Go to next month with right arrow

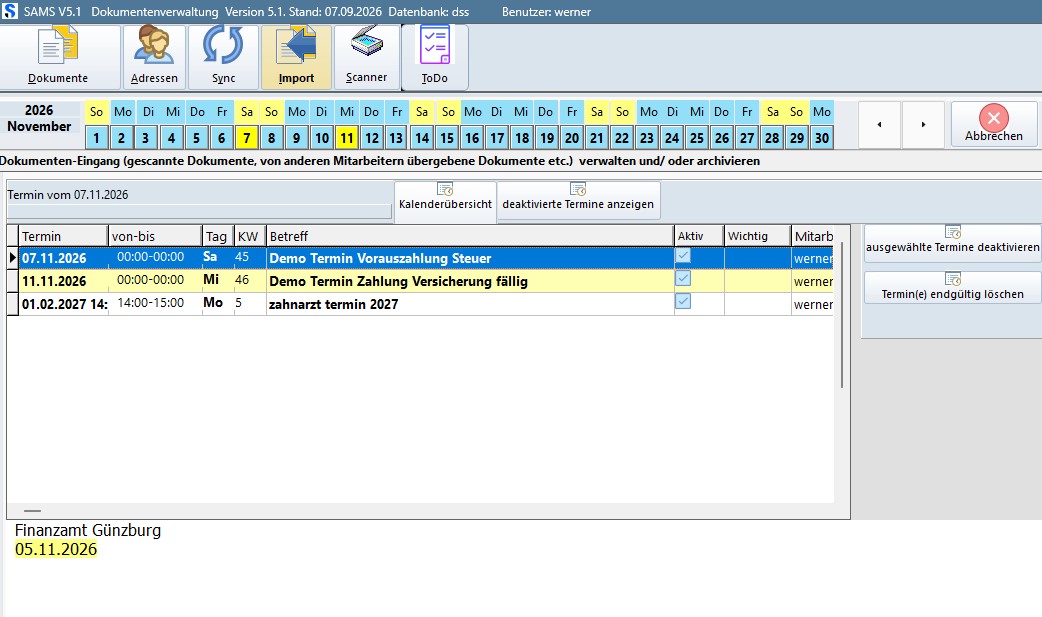pyautogui.click(x=923, y=124)
